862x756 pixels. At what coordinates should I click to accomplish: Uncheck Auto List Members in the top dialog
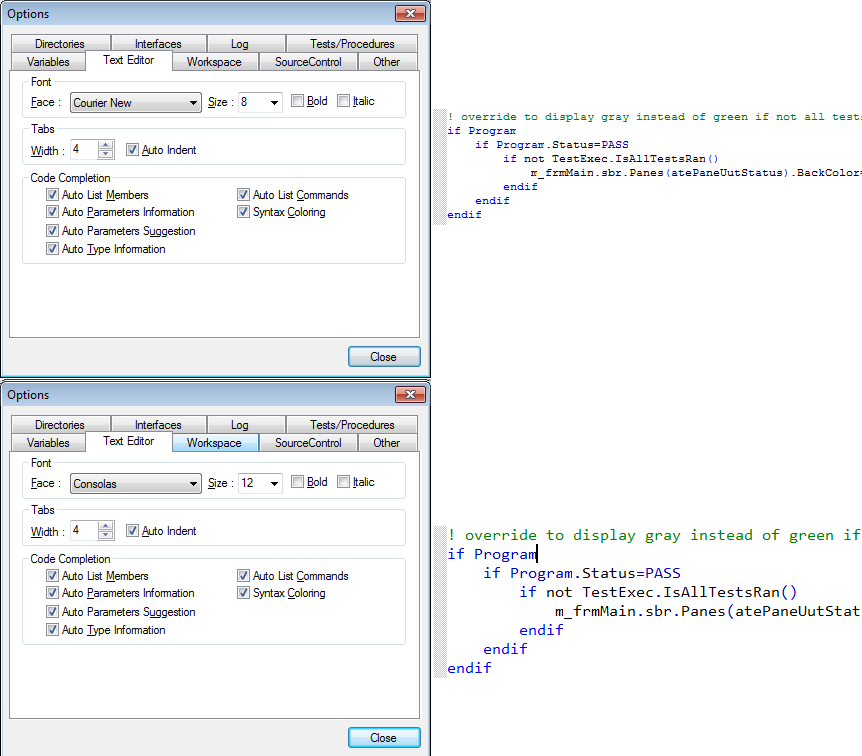pos(52,194)
